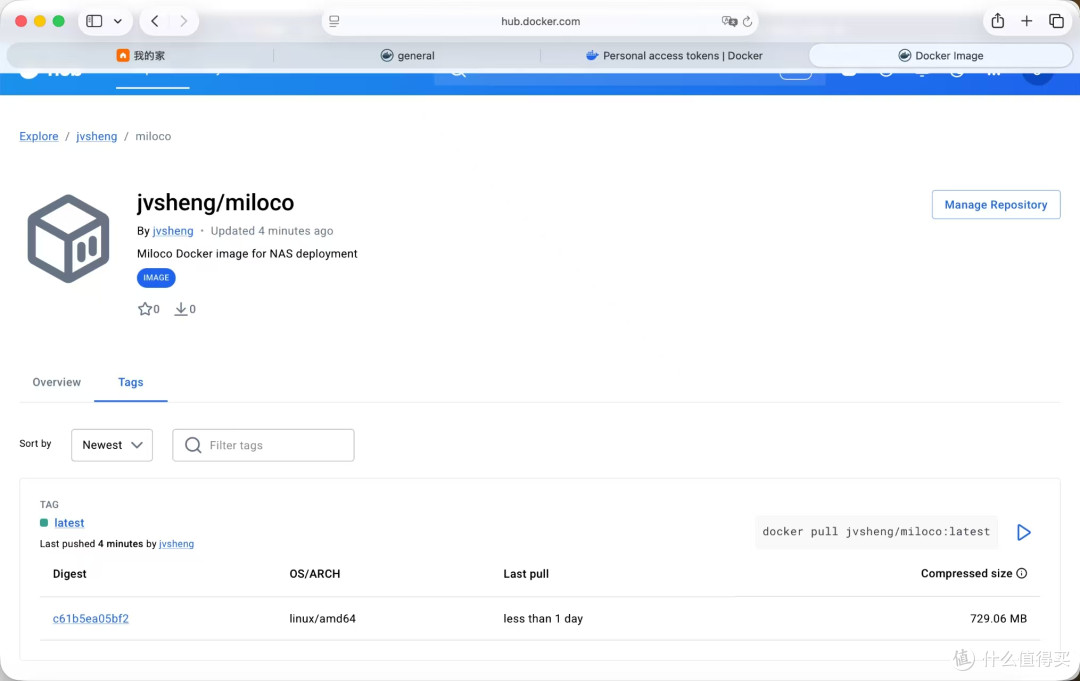Click the magnifier icon in Filter tags
The height and width of the screenshot is (681, 1080).
coord(194,445)
